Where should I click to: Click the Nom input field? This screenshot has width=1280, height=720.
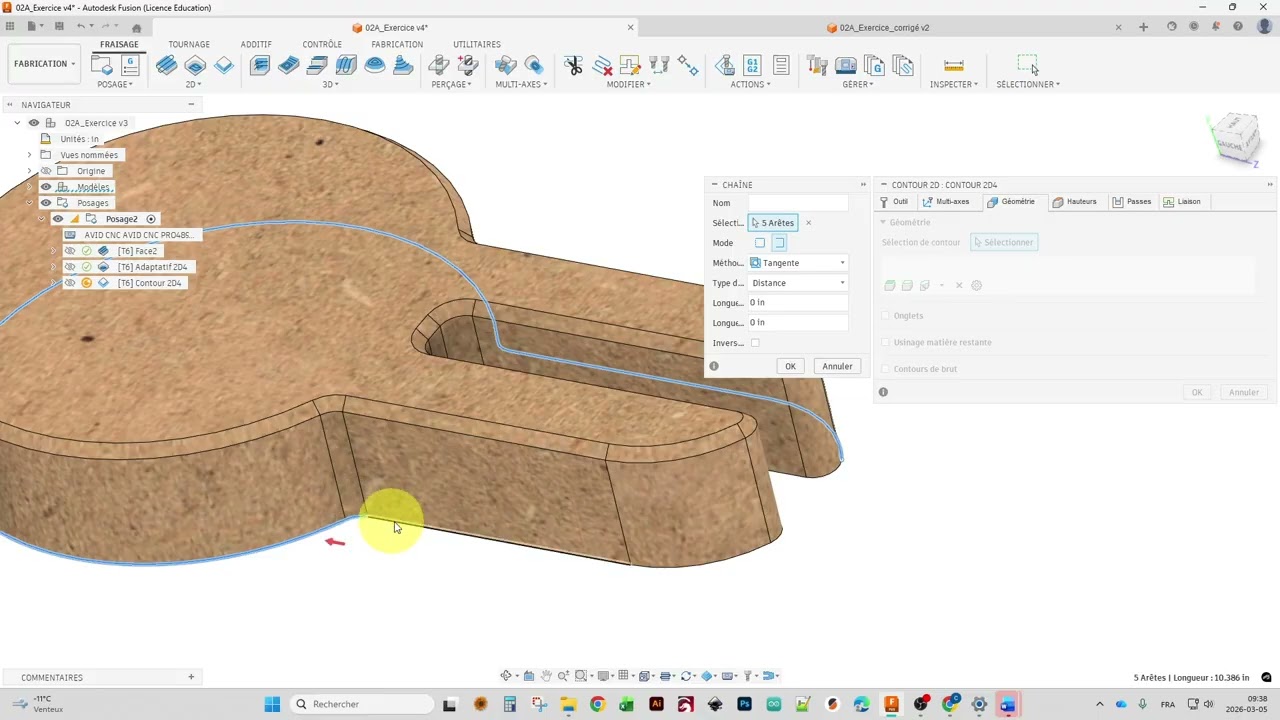(798, 203)
